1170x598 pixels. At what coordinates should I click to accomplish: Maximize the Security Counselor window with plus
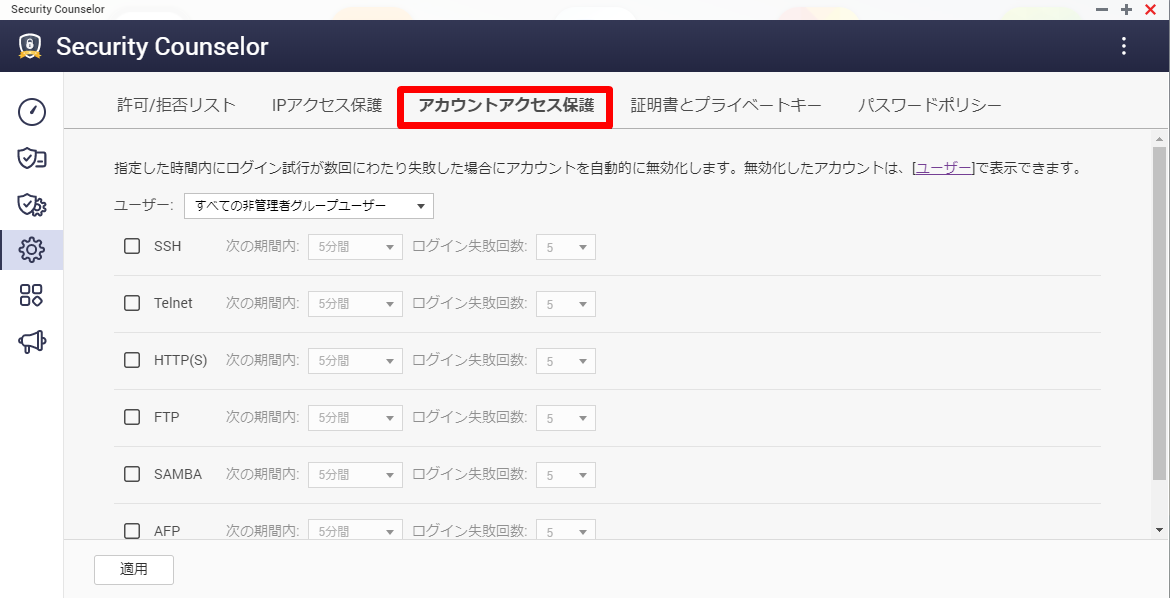coord(1127,10)
